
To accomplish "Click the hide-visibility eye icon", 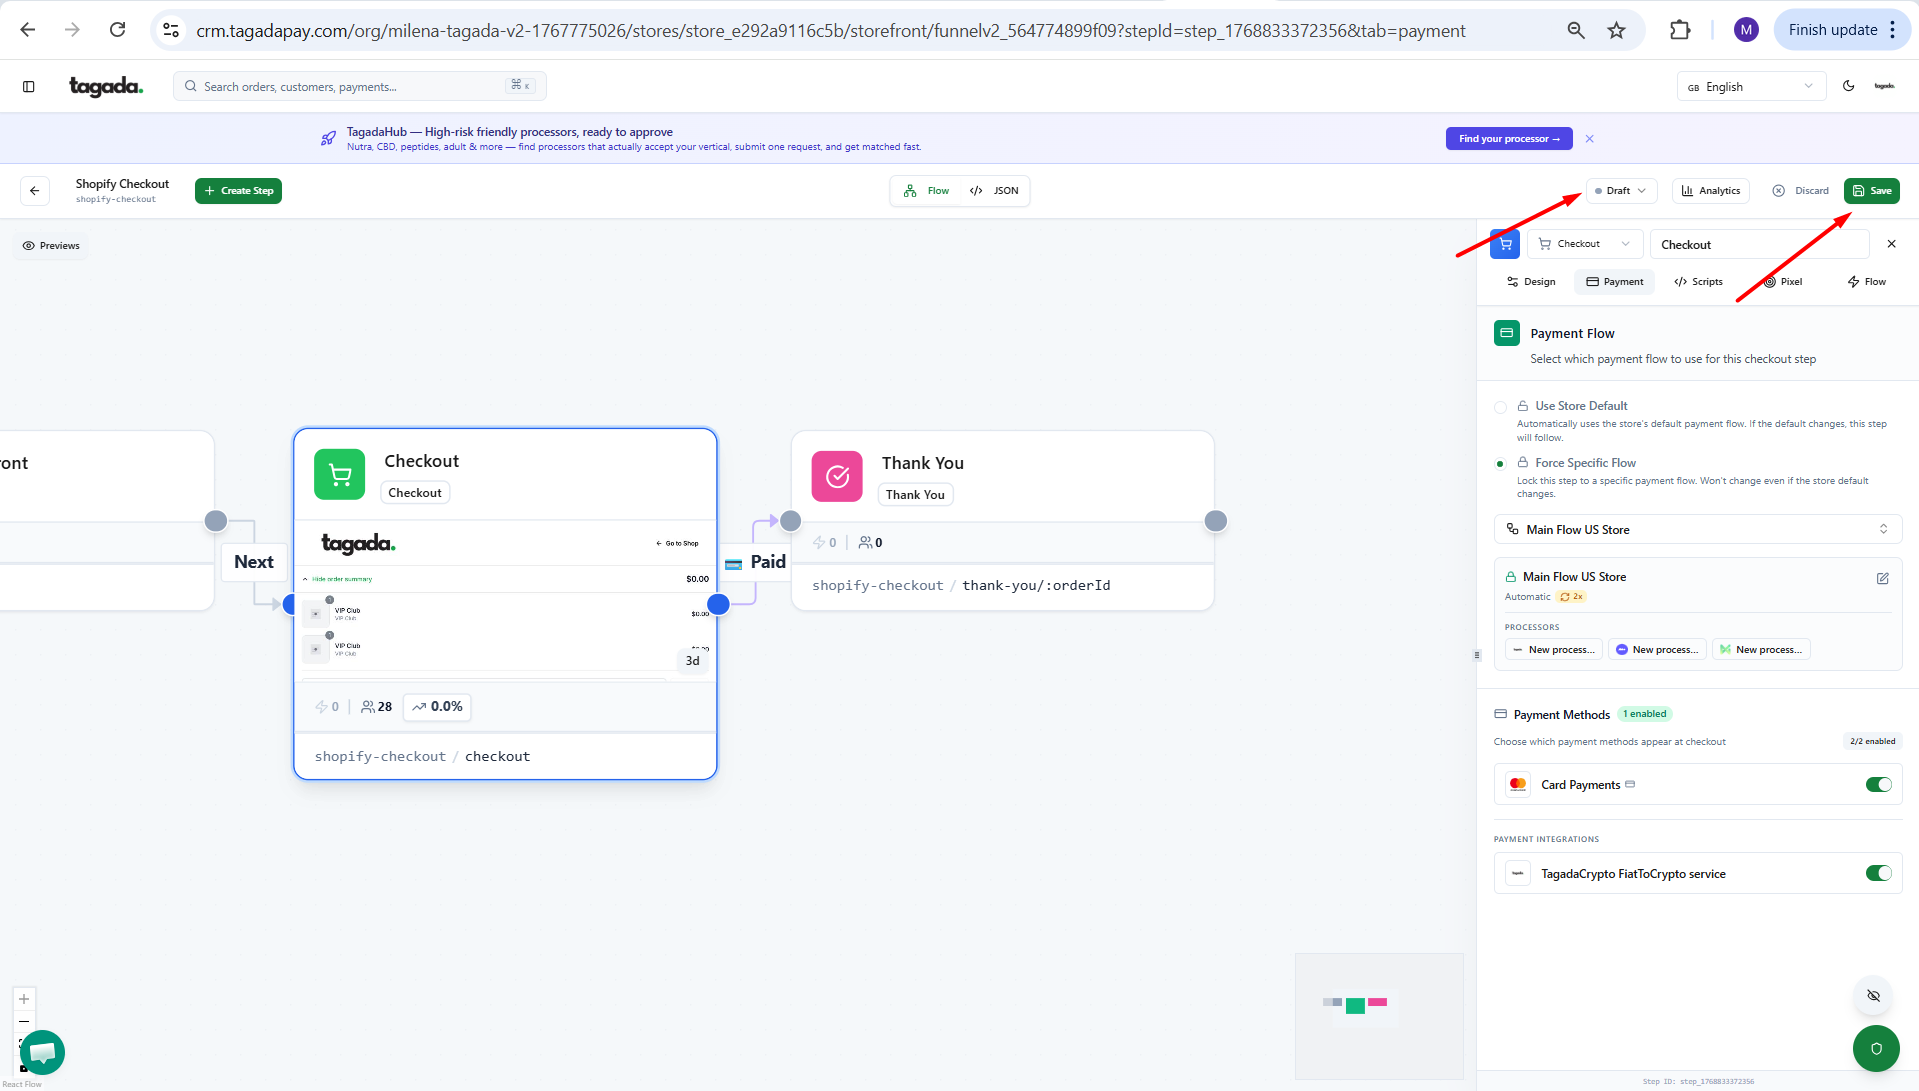I will 1873,996.
